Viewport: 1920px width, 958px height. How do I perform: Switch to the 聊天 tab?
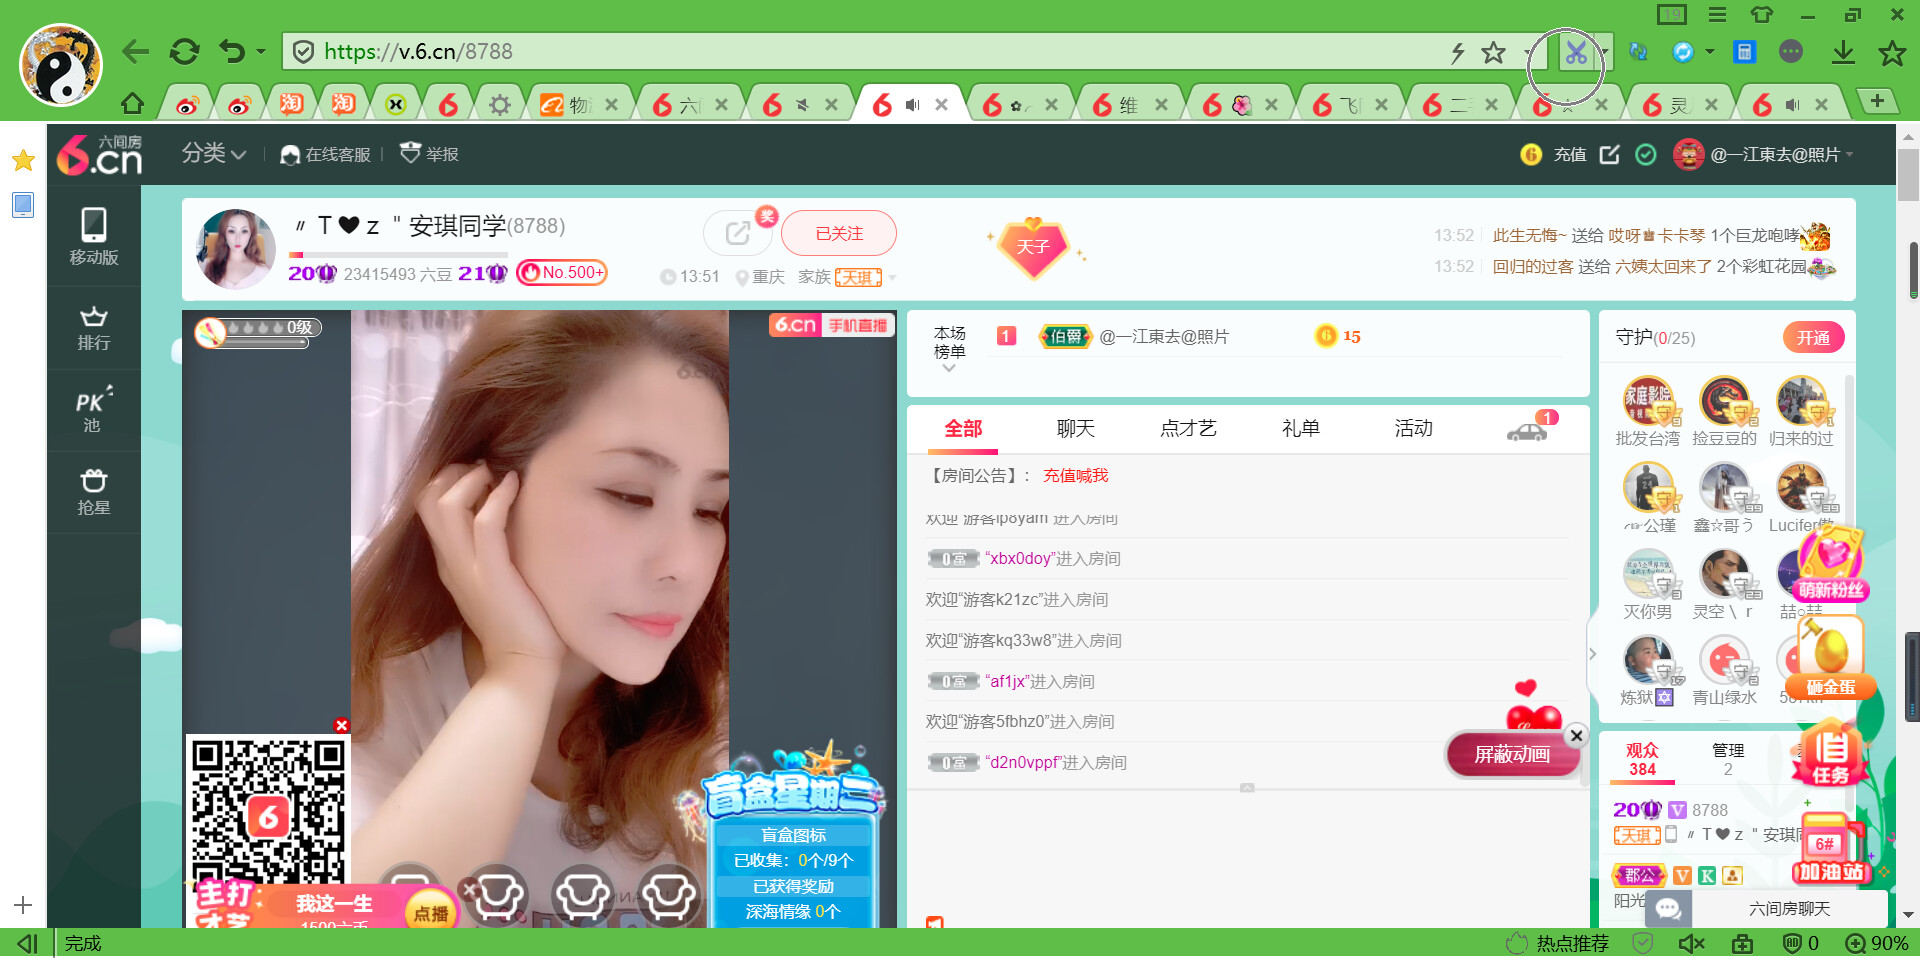[x=1076, y=429]
